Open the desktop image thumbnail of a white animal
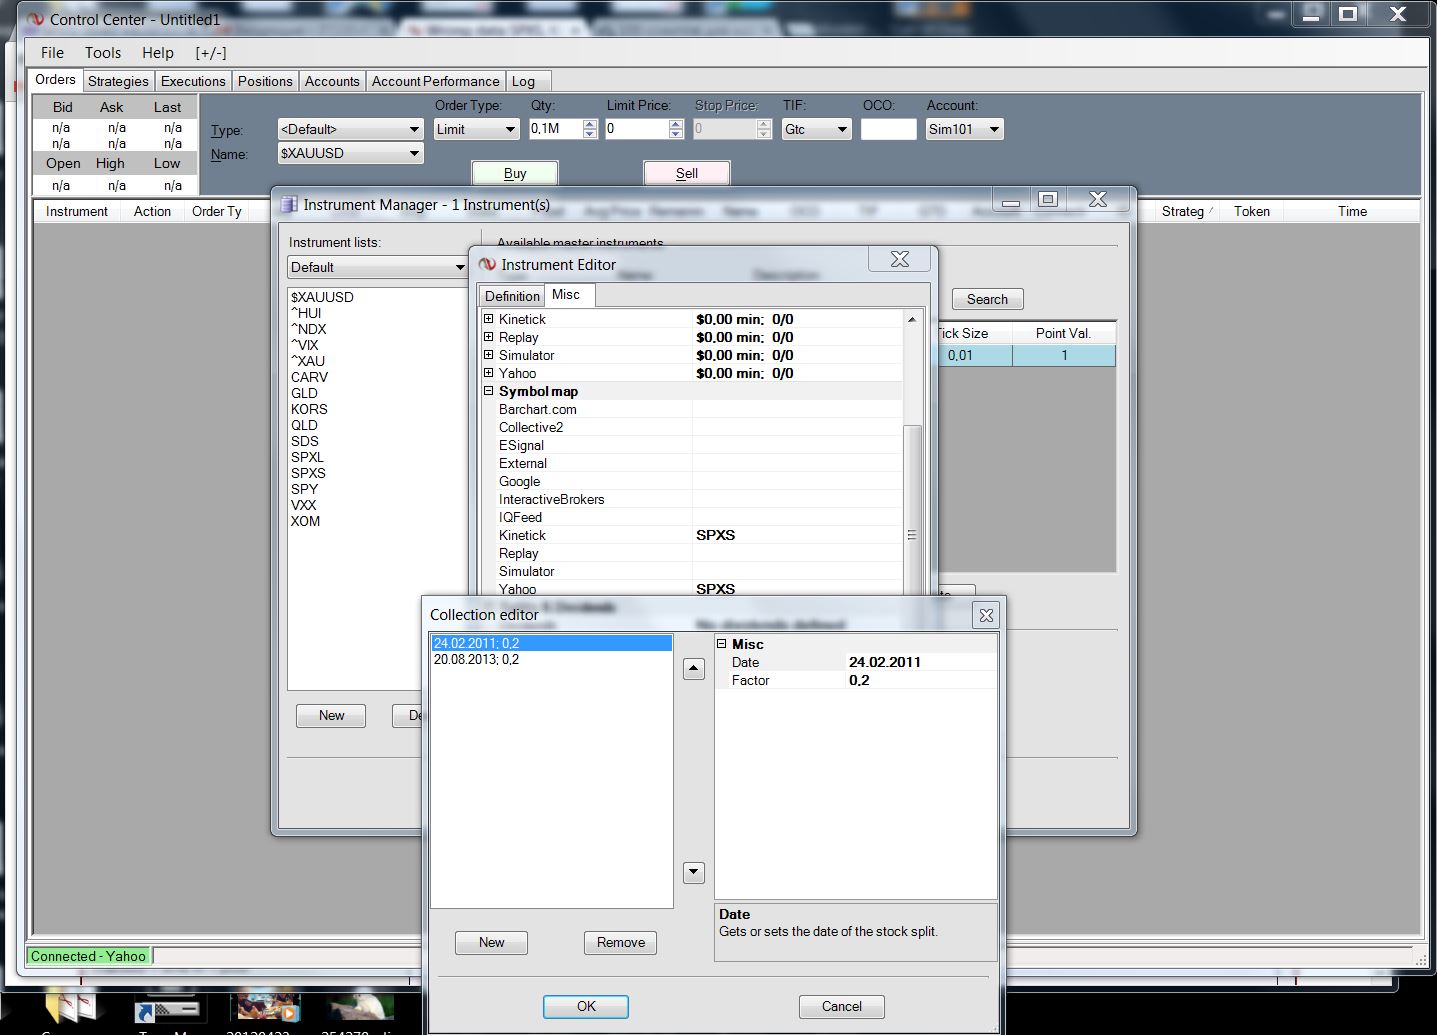The image size is (1437, 1035). pos(358,1007)
